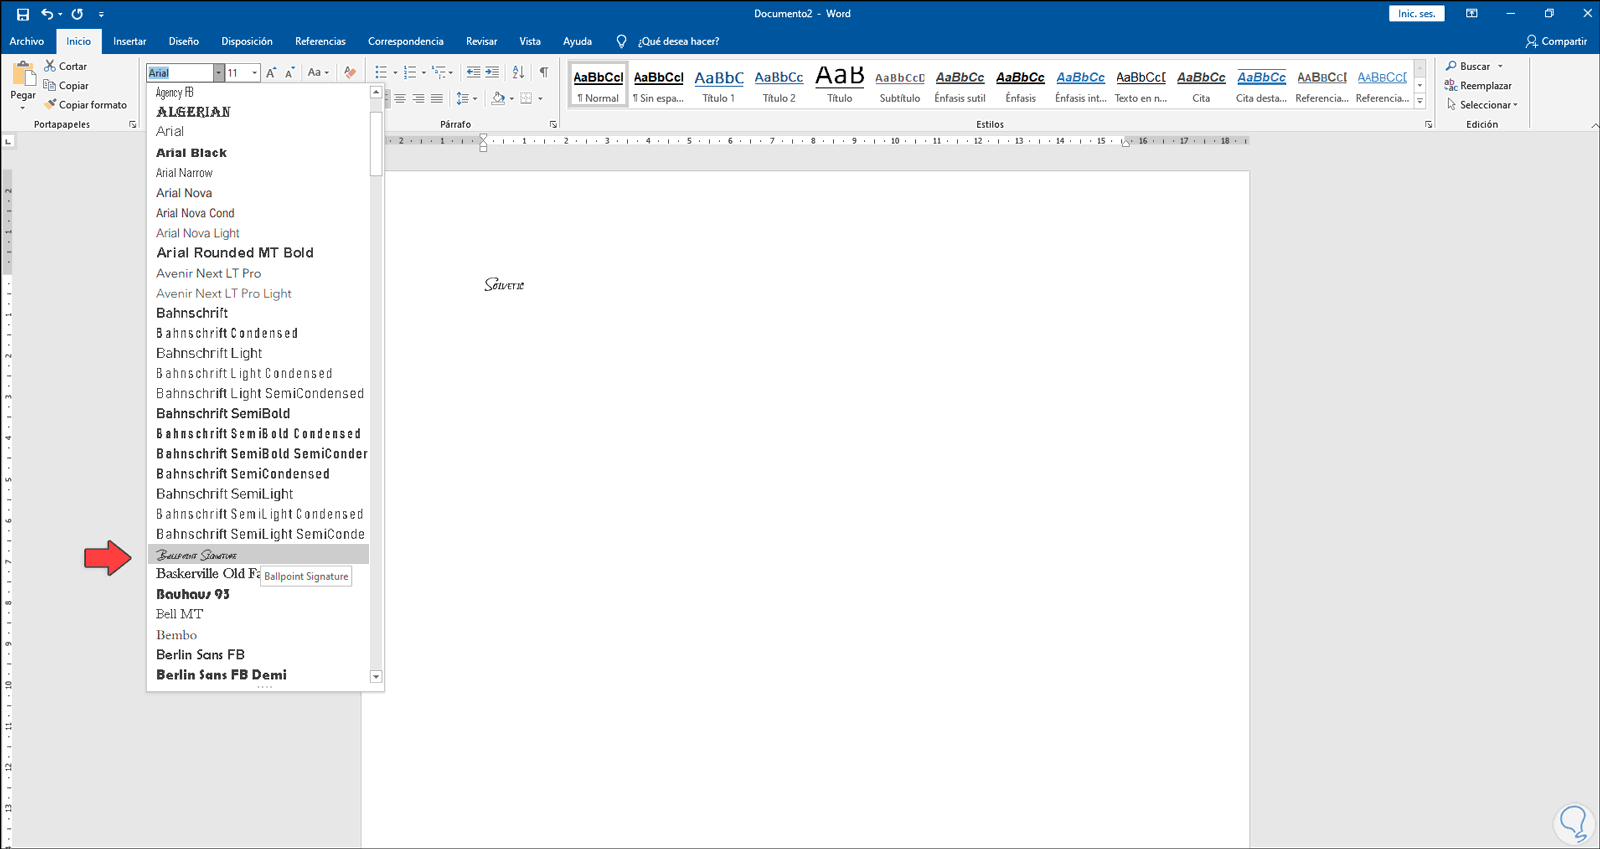Choose the Arial Black font
Screen dimensions: 1600x849
258,152
